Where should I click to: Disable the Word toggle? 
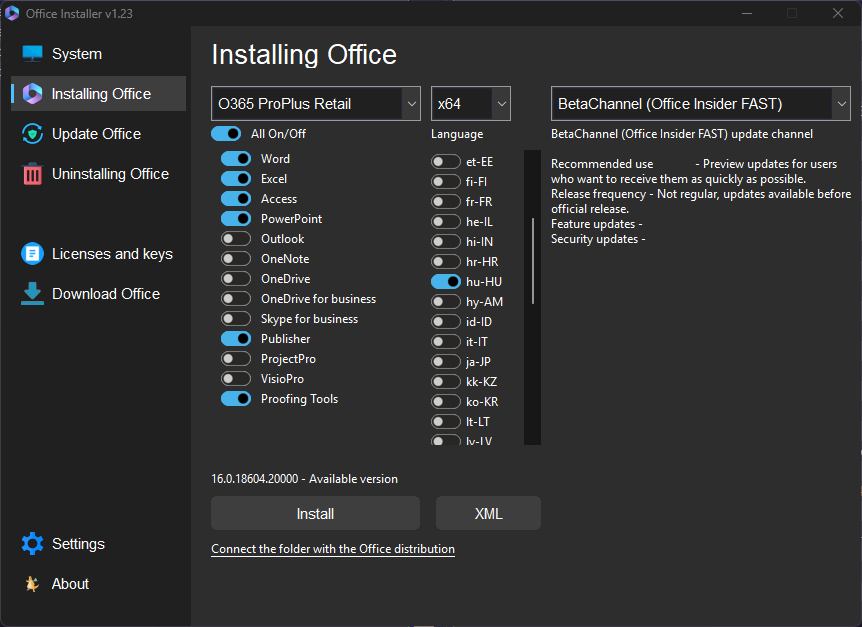click(236, 159)
